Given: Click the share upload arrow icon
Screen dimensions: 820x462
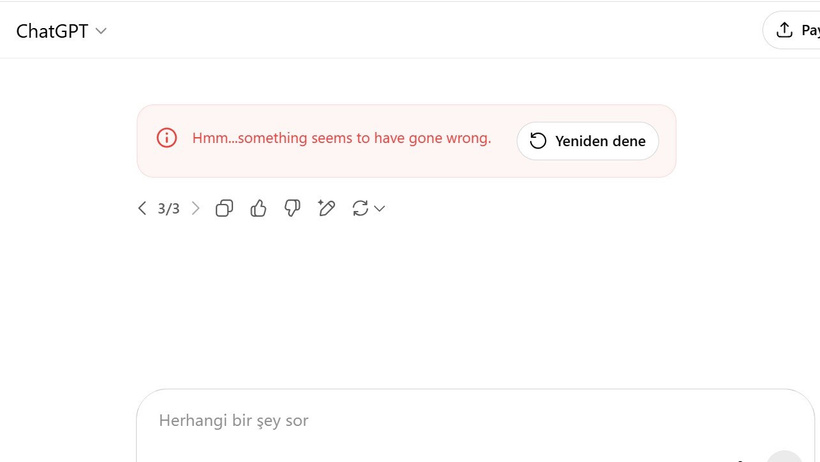Looking at the screenshot, I should (x=784, y=30).
